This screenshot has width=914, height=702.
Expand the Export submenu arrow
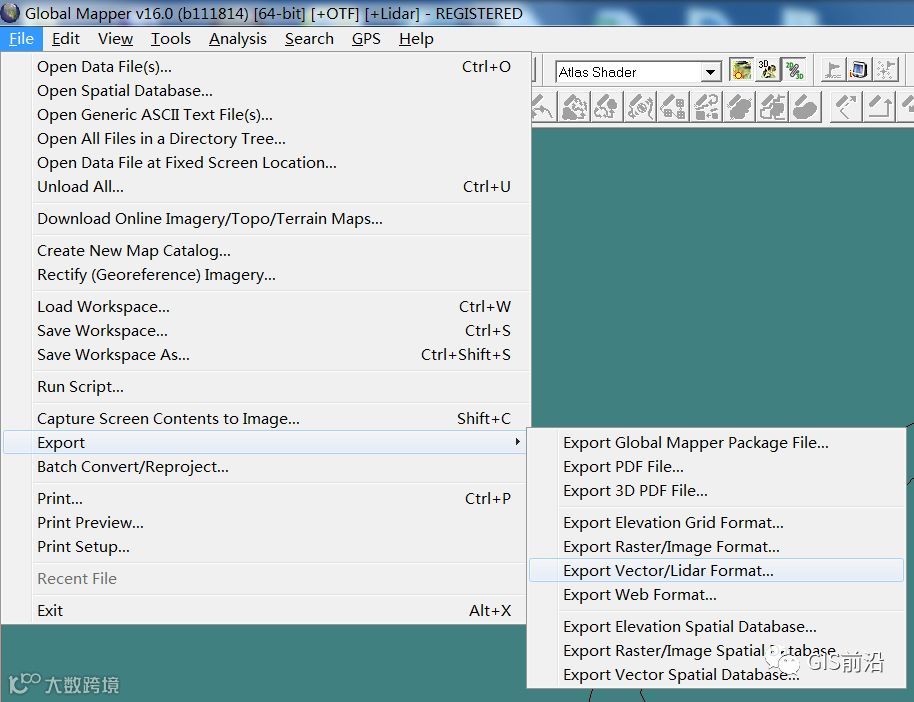pos(517,442)
